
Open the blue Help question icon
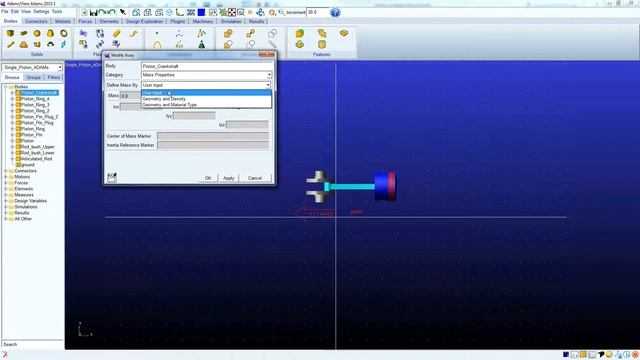click(335, 13)
